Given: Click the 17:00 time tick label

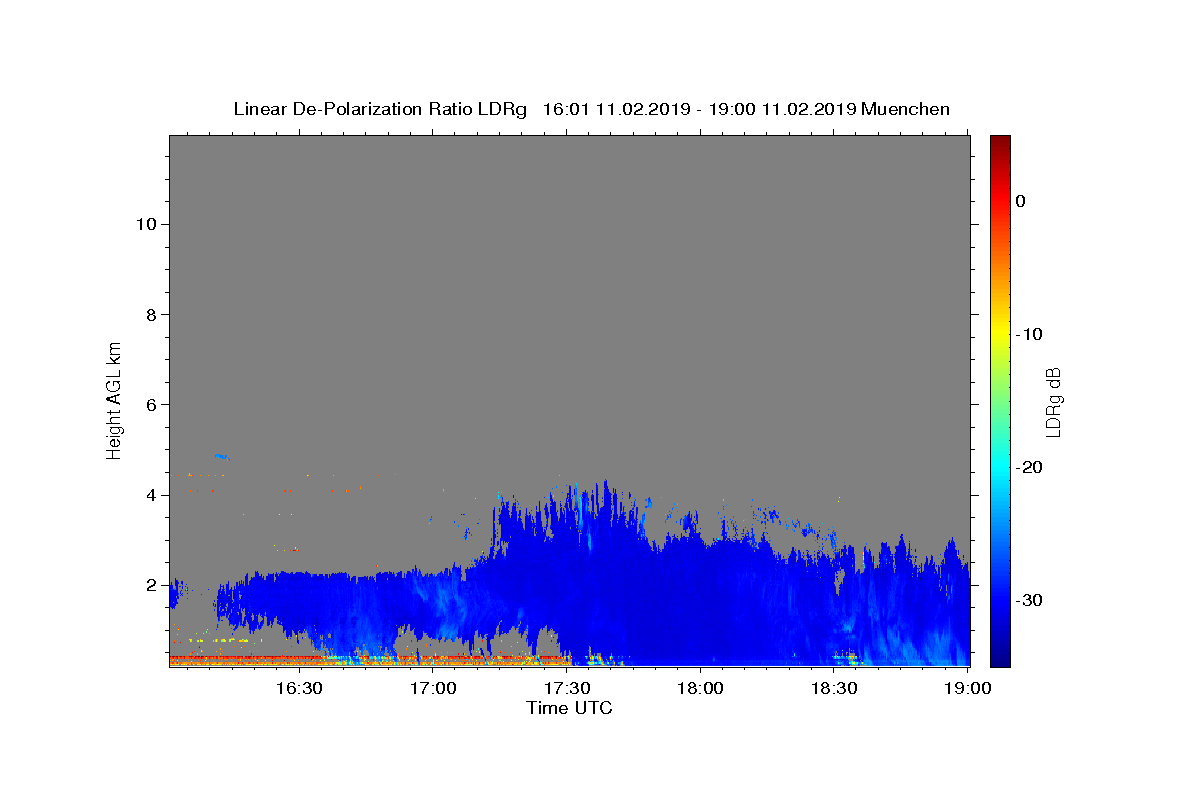Looking at the screenshot, I should [x=433, y=689].
